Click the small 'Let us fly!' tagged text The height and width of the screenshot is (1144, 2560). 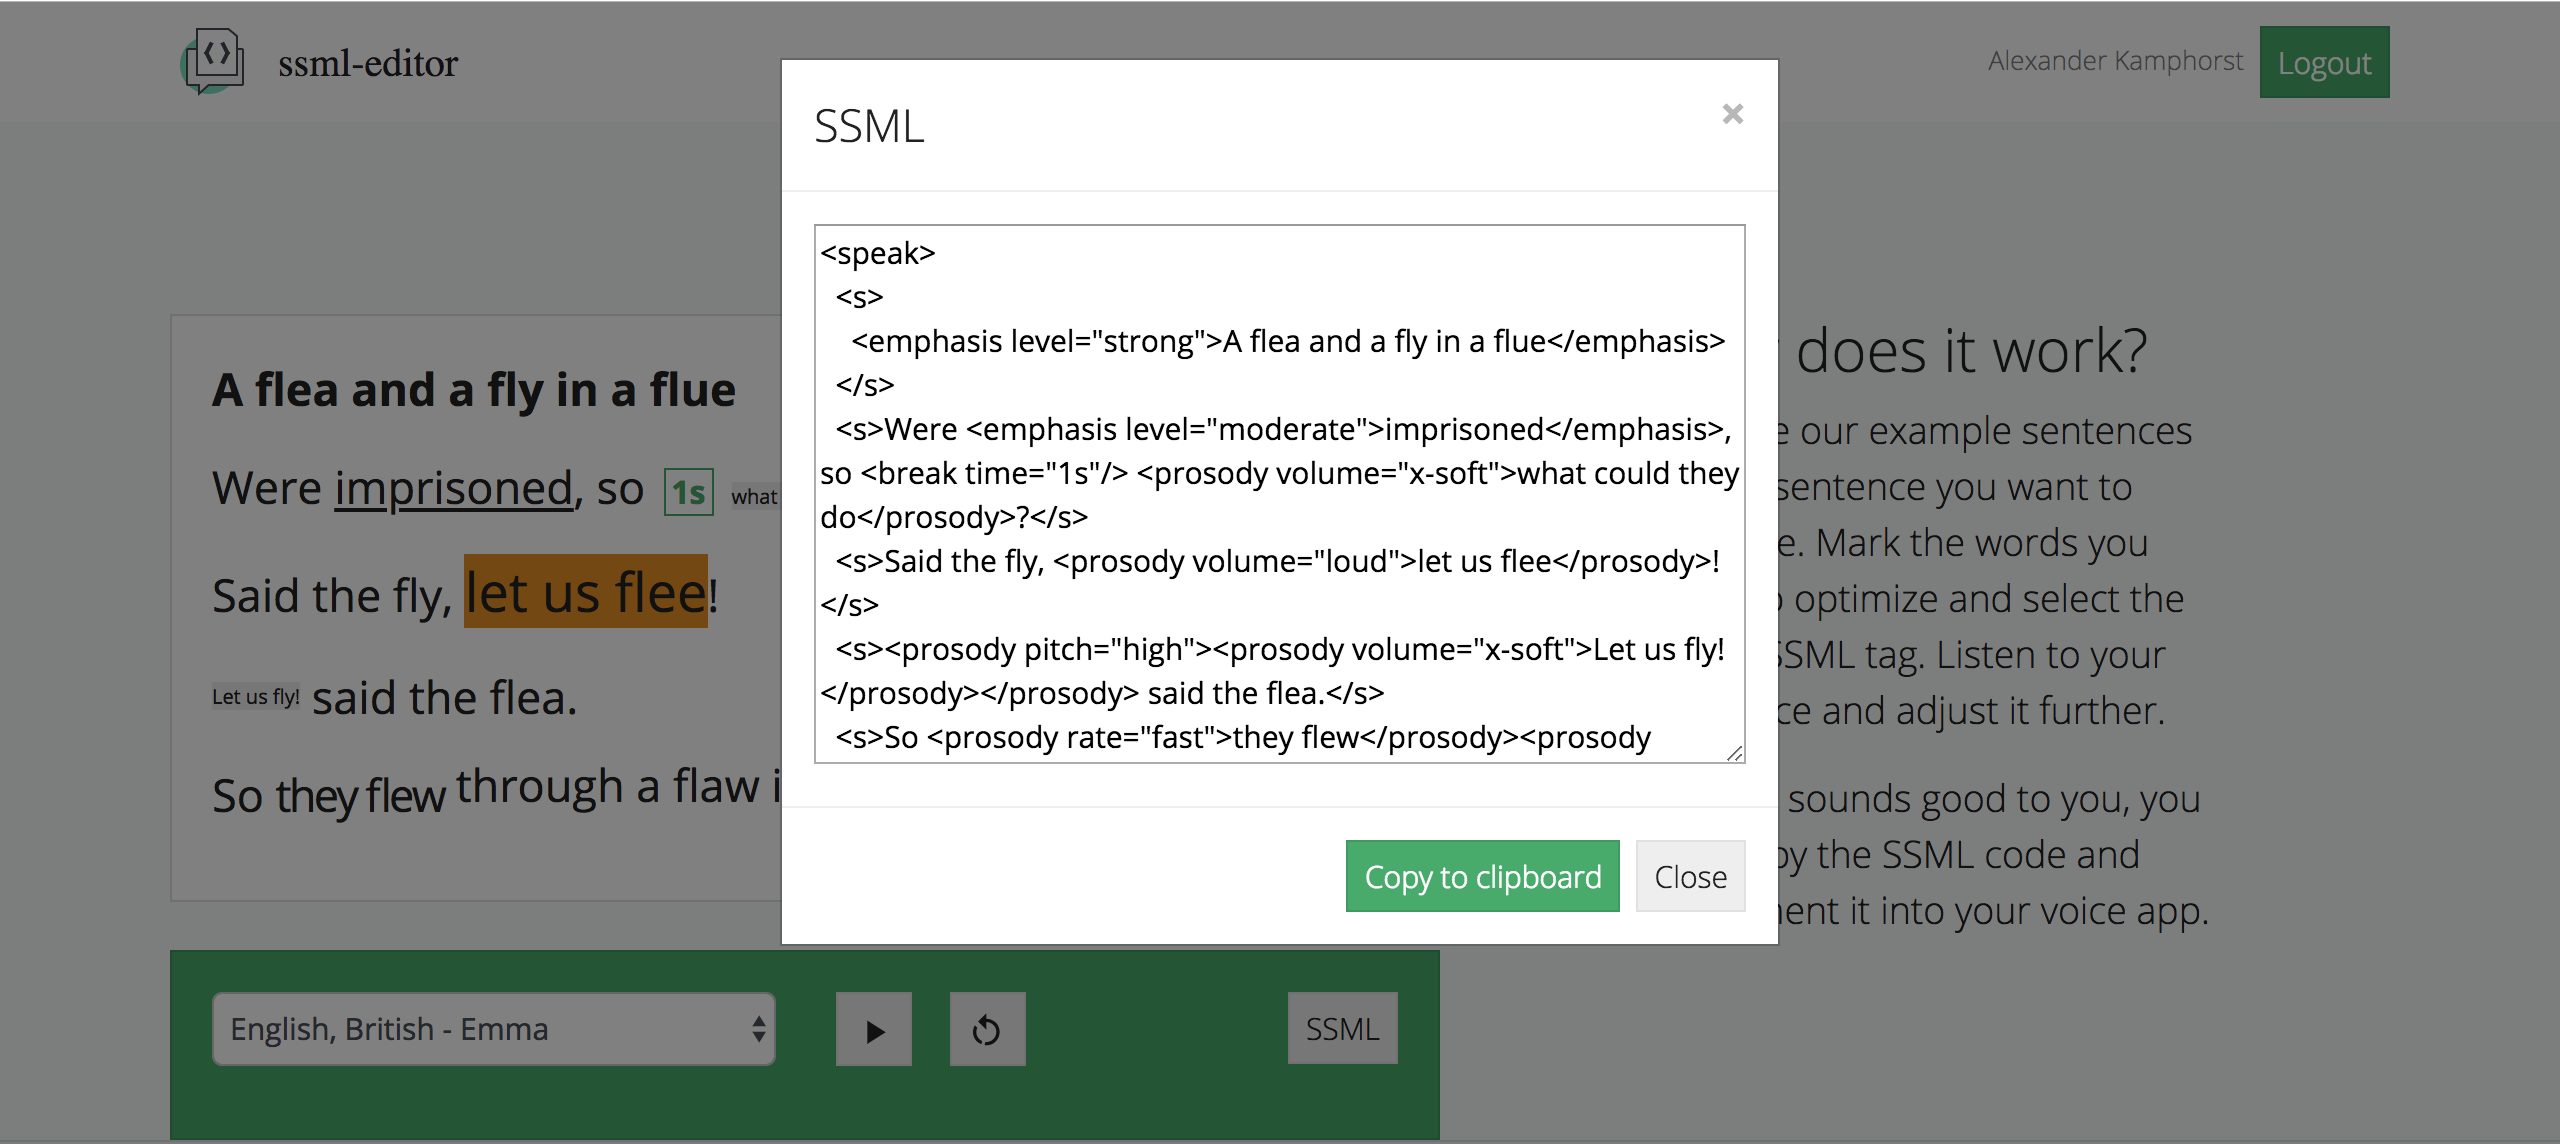(x=255, y=697)
